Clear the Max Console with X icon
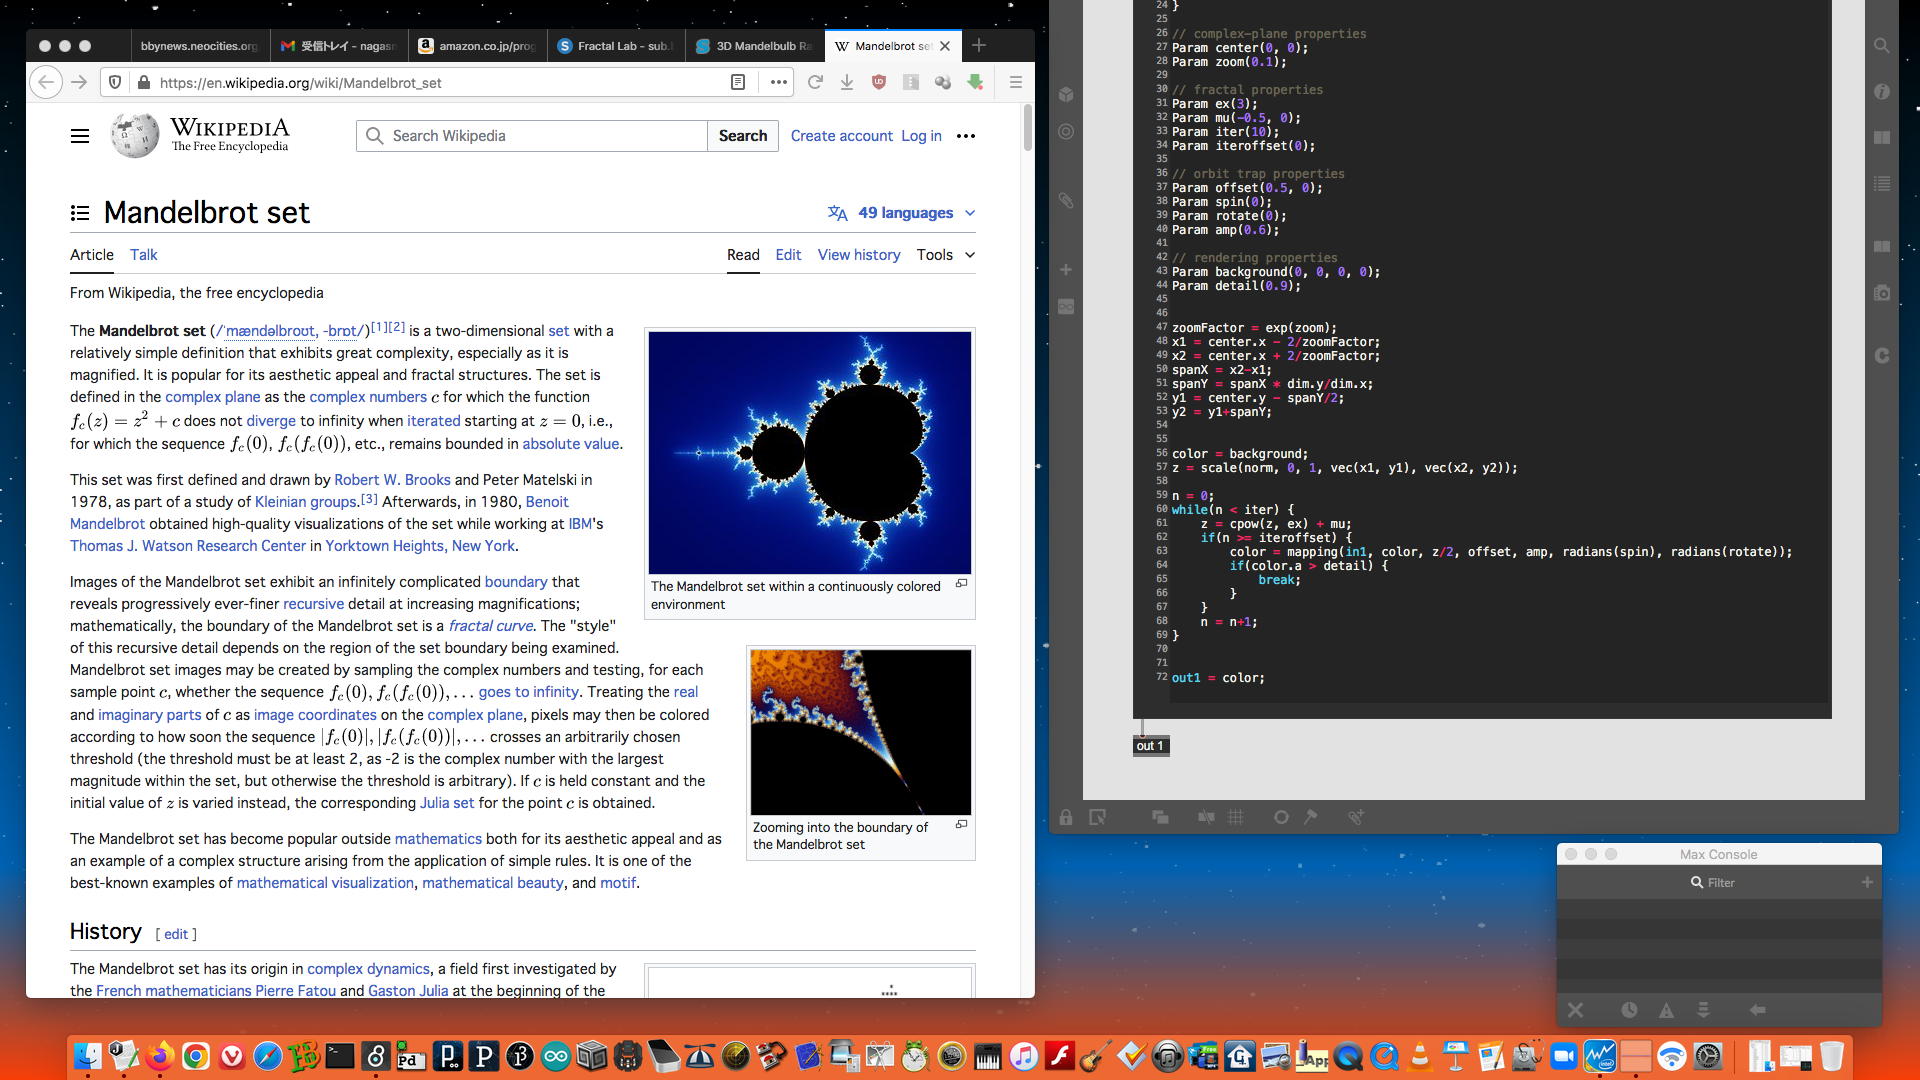1920x1080 pixels. click(1575, 1010)
